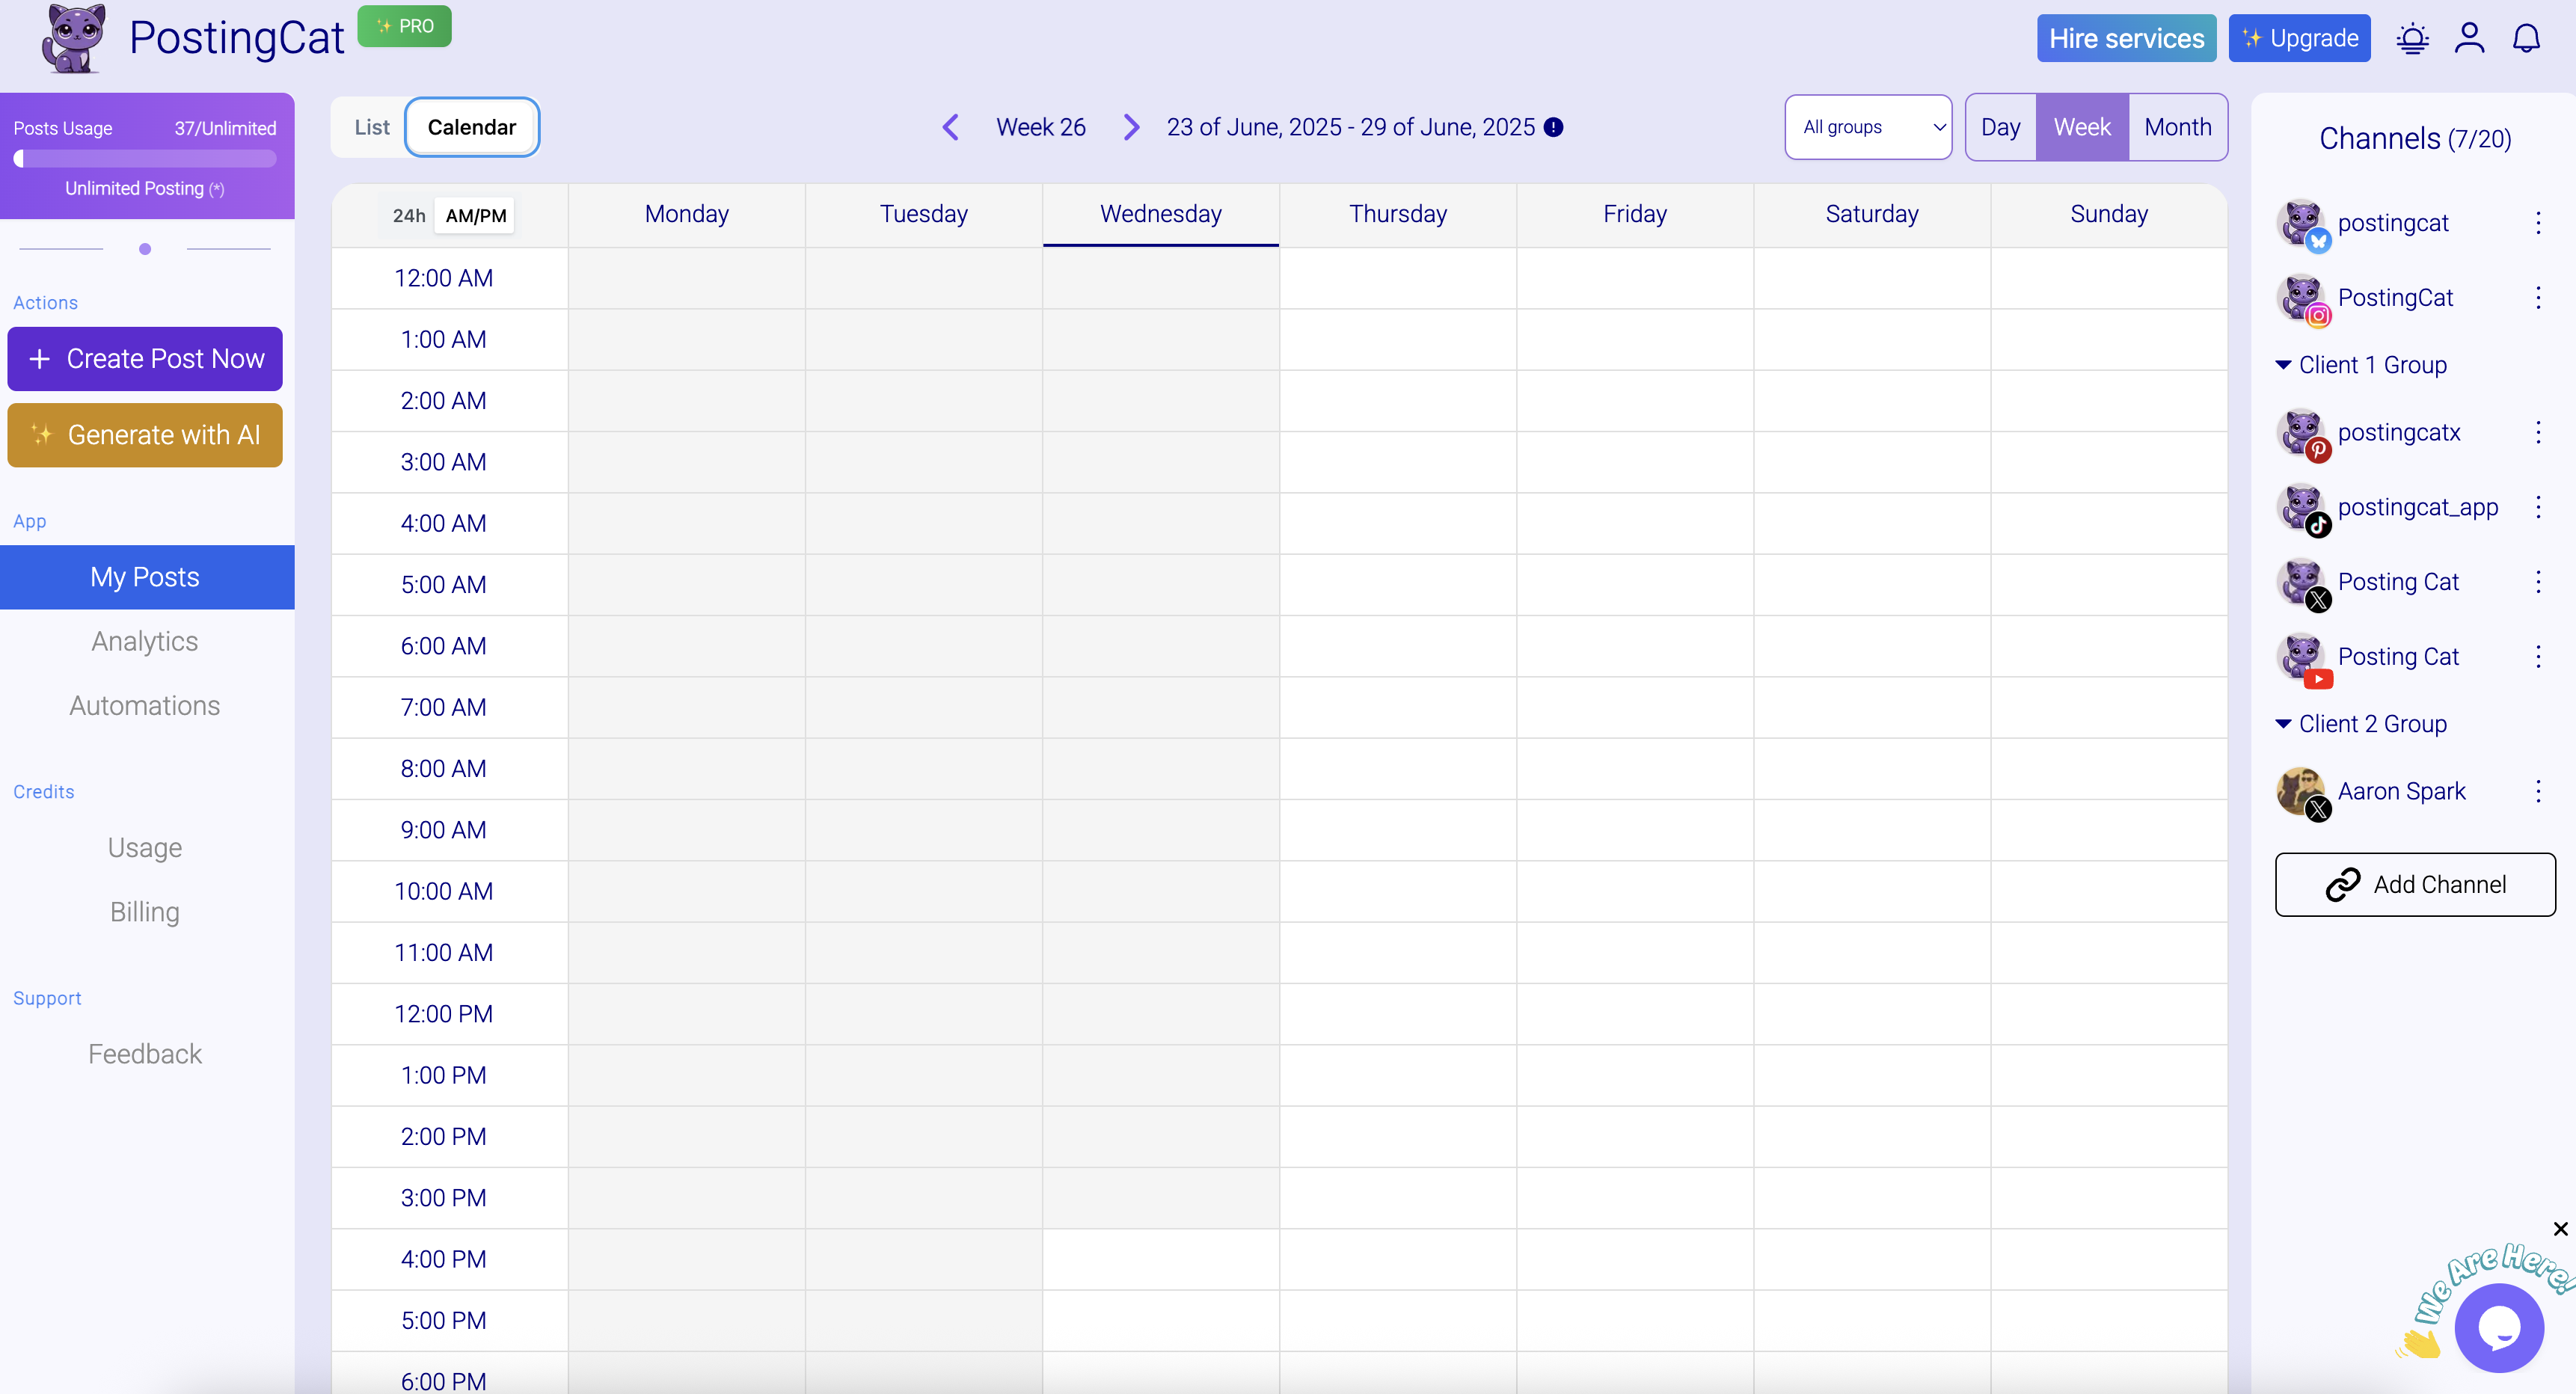The width and height of the screenshot is (2576, 1394).
Task: Switch time format to AM/PM
Action: tap(475, 215)
